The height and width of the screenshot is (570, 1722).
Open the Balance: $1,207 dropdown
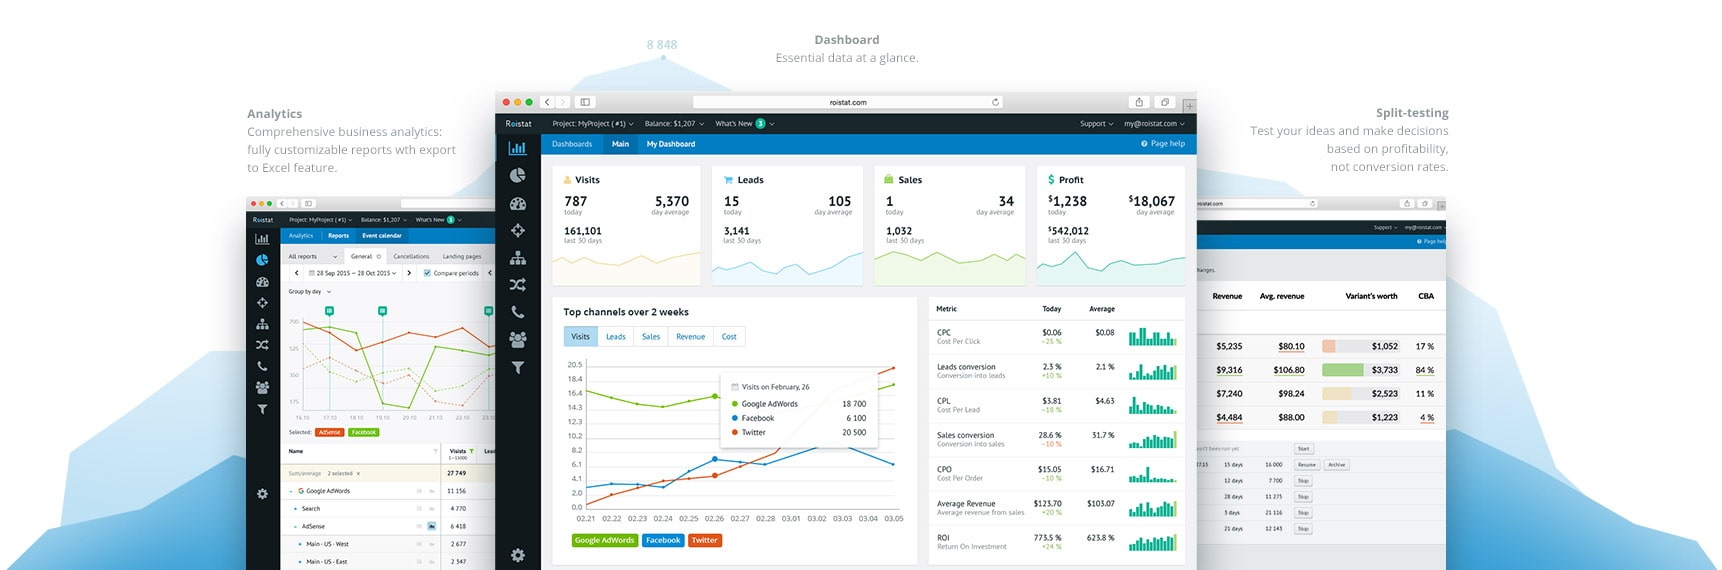coord(673,124)
